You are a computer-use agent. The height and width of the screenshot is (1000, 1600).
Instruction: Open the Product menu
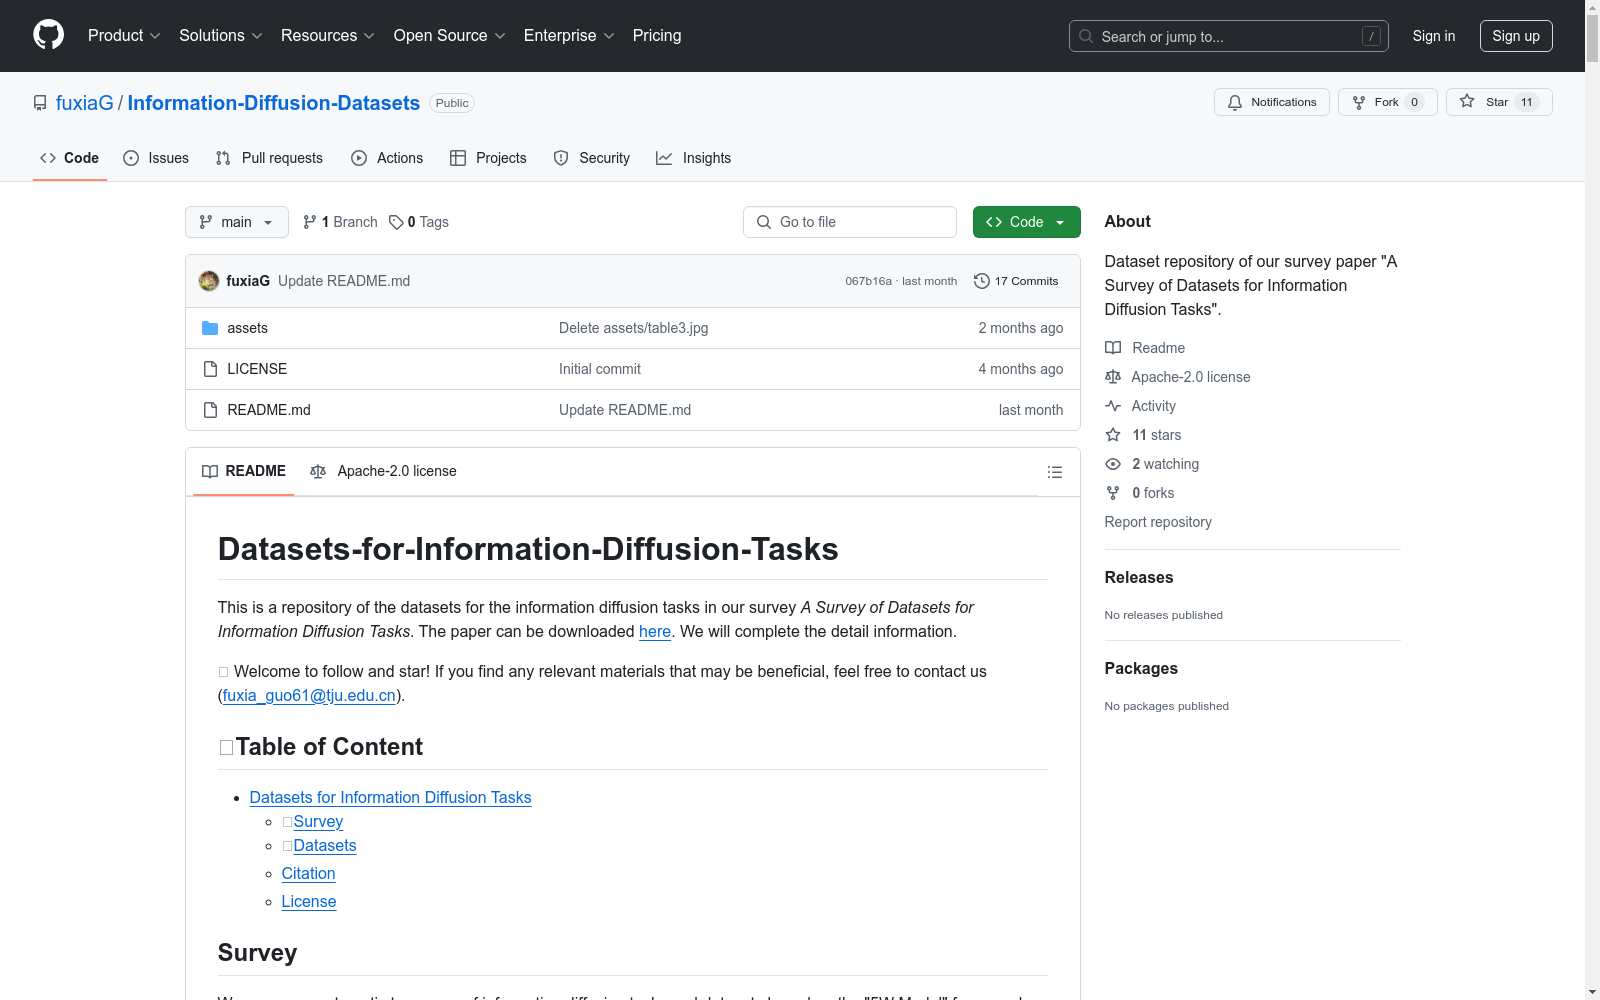pyautogui.click(x=124, y=36)
